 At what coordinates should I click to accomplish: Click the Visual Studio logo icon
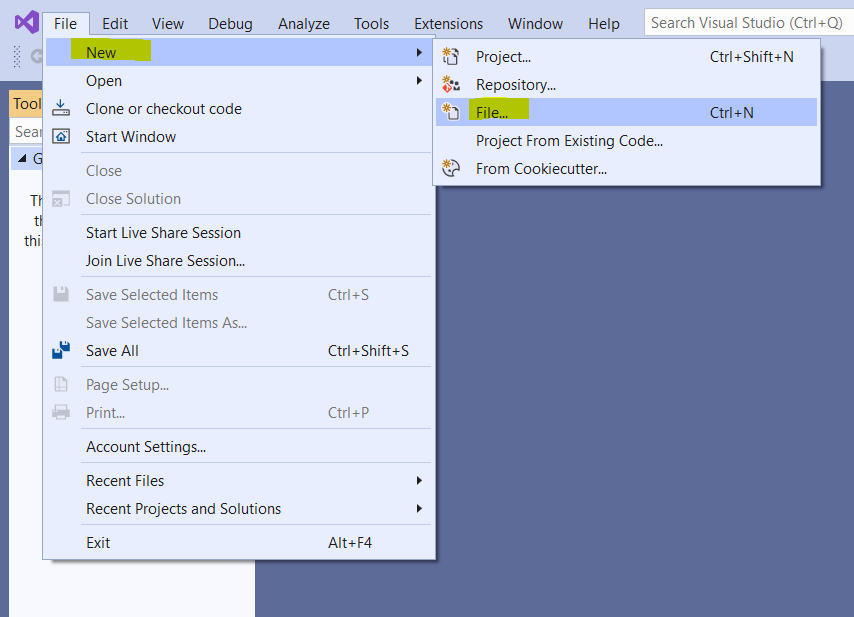[x=25, y=22]
